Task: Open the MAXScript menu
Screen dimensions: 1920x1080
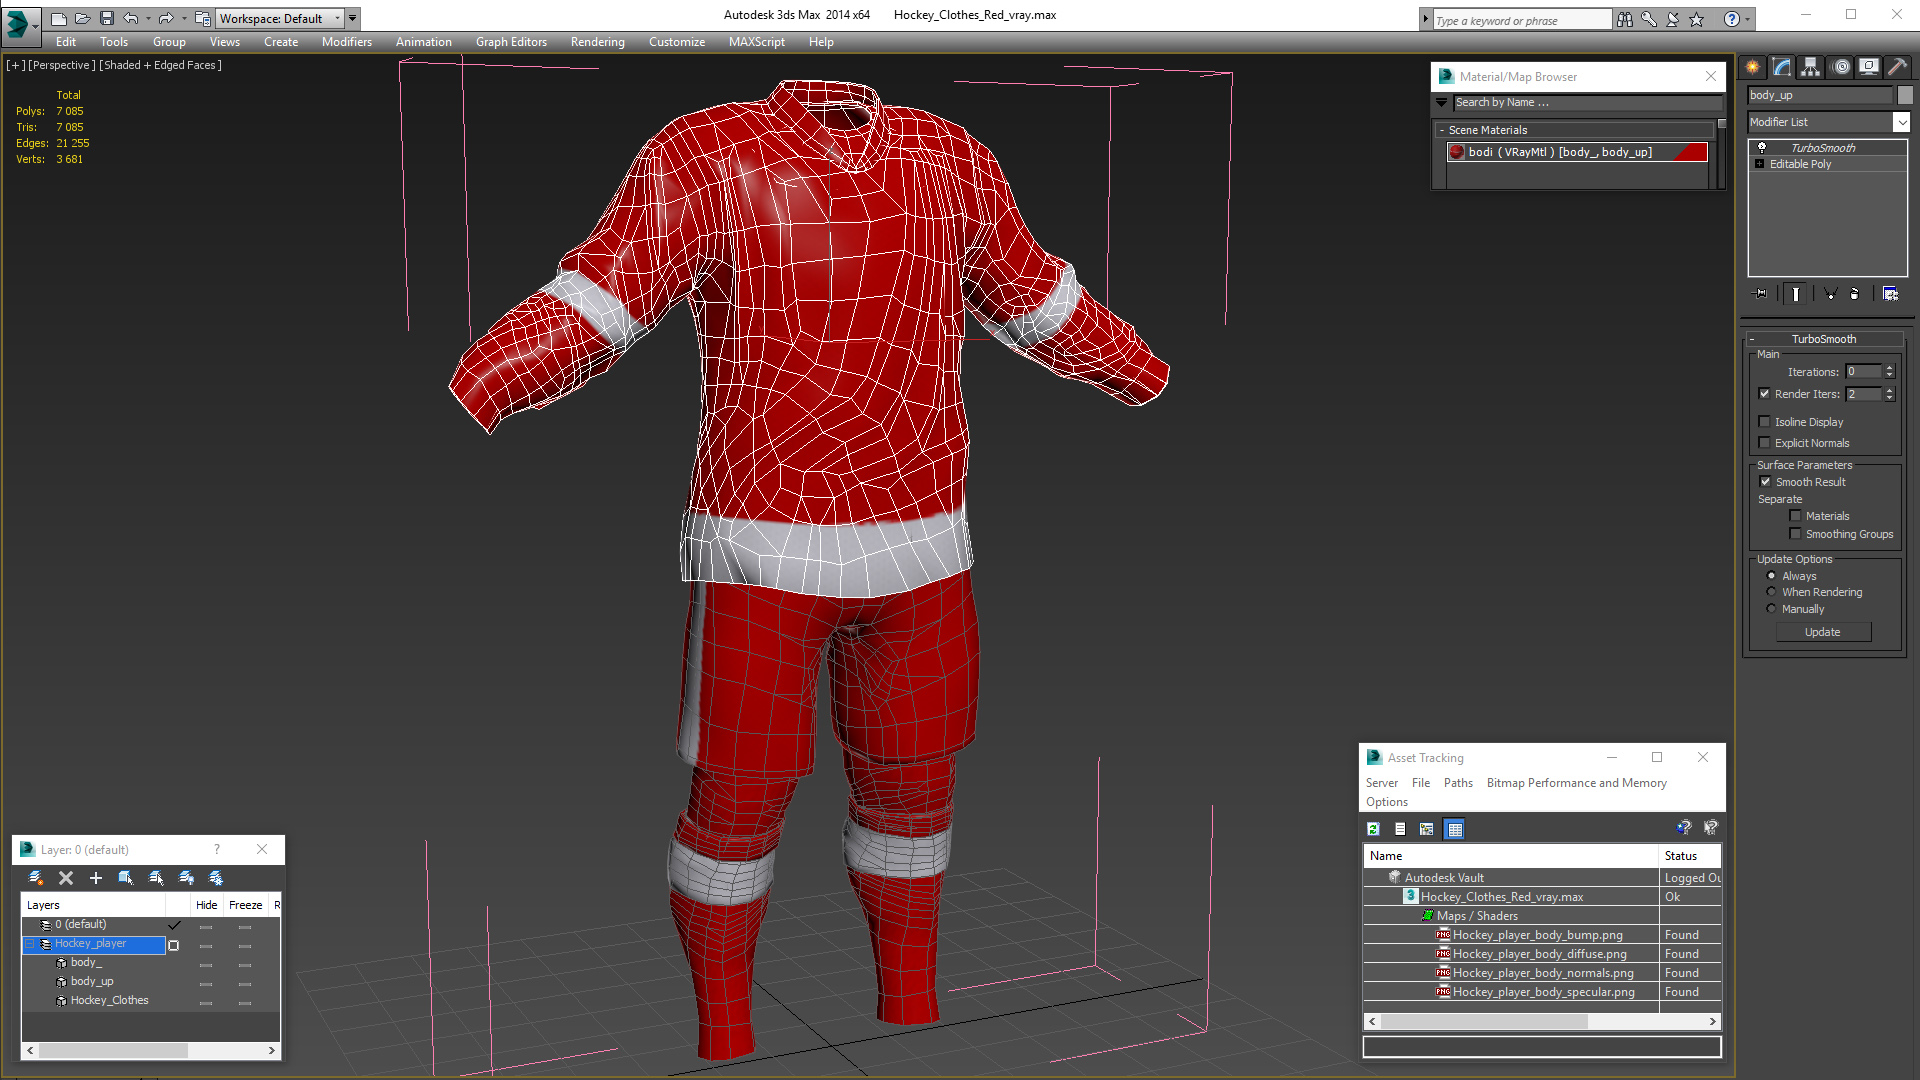Action: (x=756, y=42)
